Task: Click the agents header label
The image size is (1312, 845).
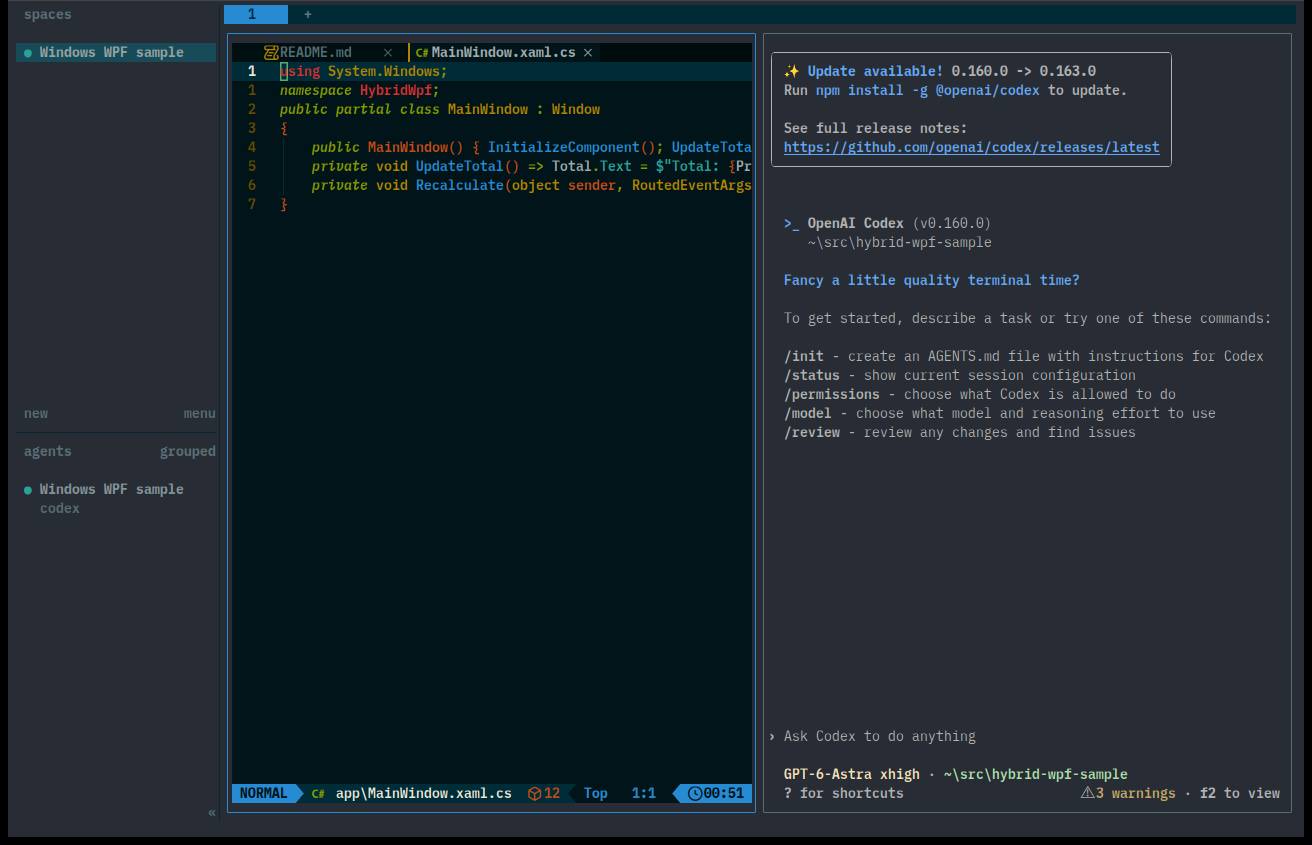Action: pos(48,451)
